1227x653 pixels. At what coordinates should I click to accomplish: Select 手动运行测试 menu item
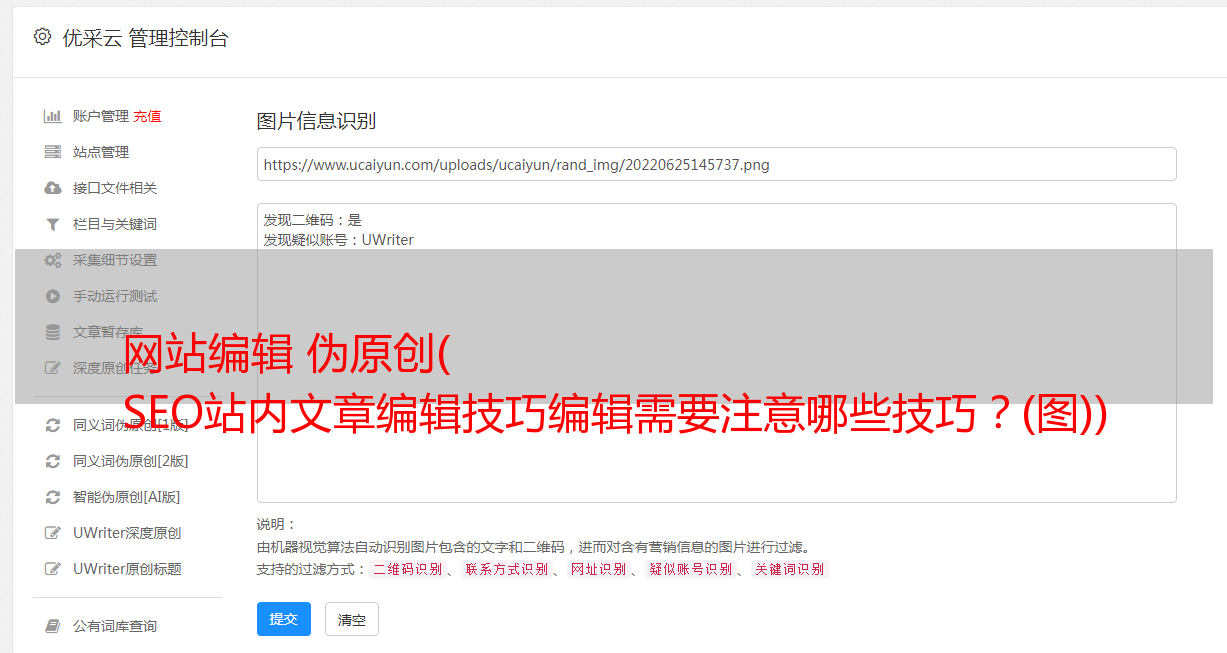pos(115,296)
